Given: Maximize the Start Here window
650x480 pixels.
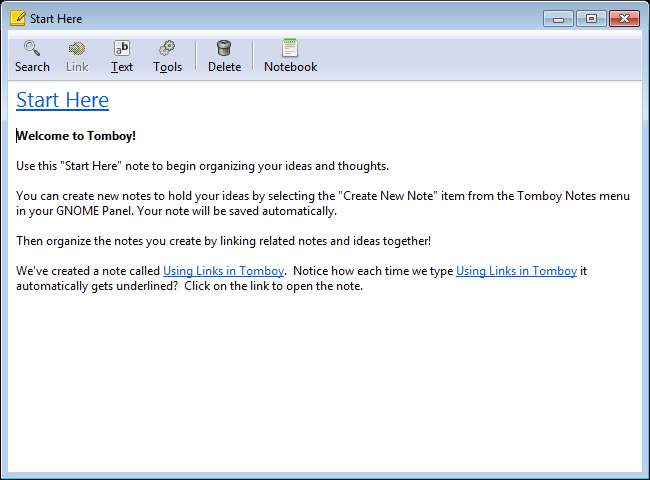Looking at the screenshot, I should pyautogui.click(x=591, y=19).
